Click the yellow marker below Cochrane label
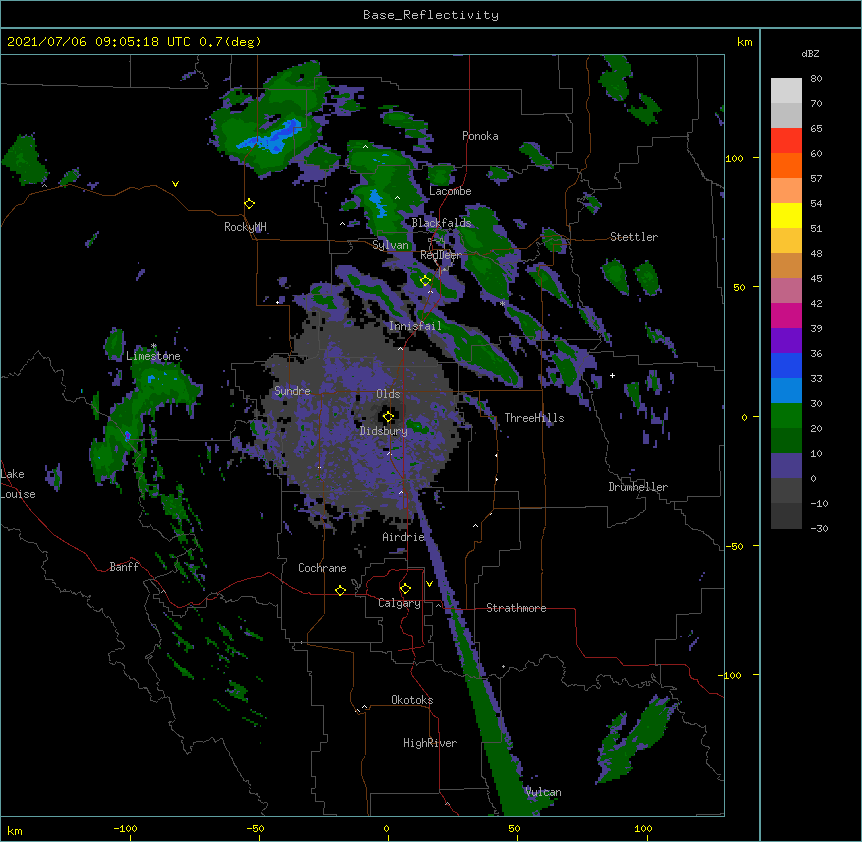Screen dimensions: 862x842 340,590
